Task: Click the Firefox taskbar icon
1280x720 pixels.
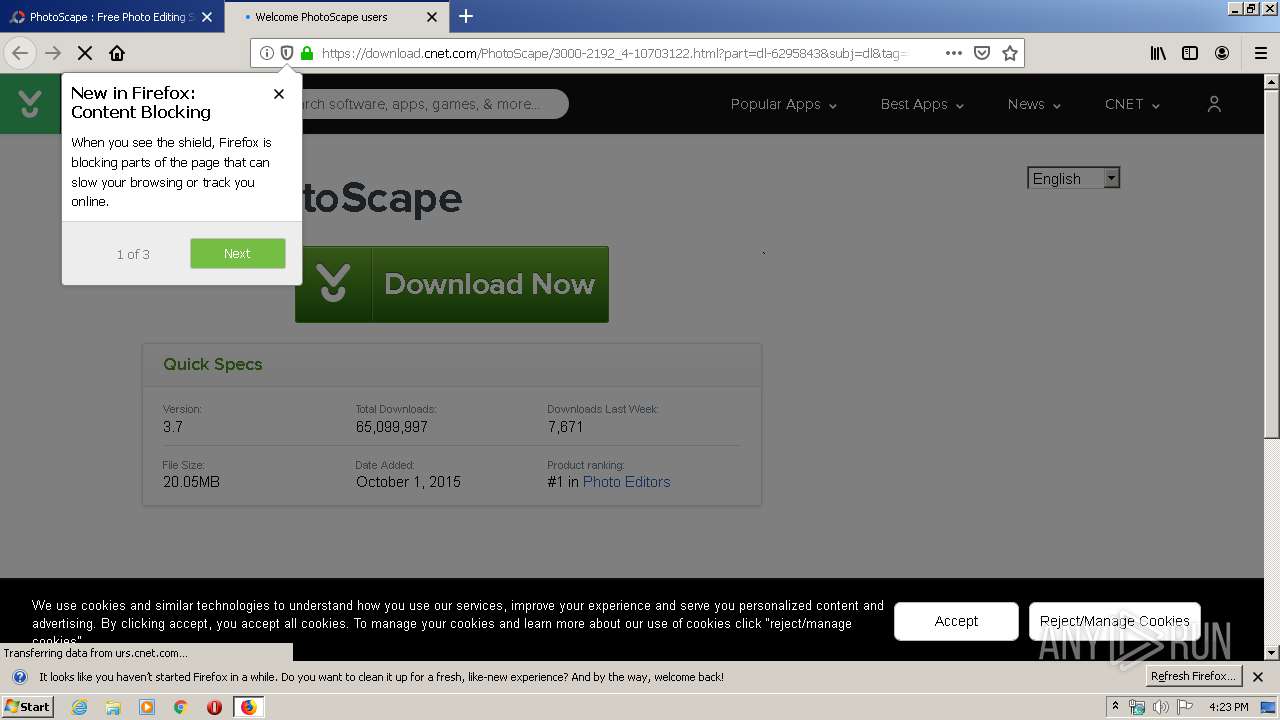Action: (248, 707)
